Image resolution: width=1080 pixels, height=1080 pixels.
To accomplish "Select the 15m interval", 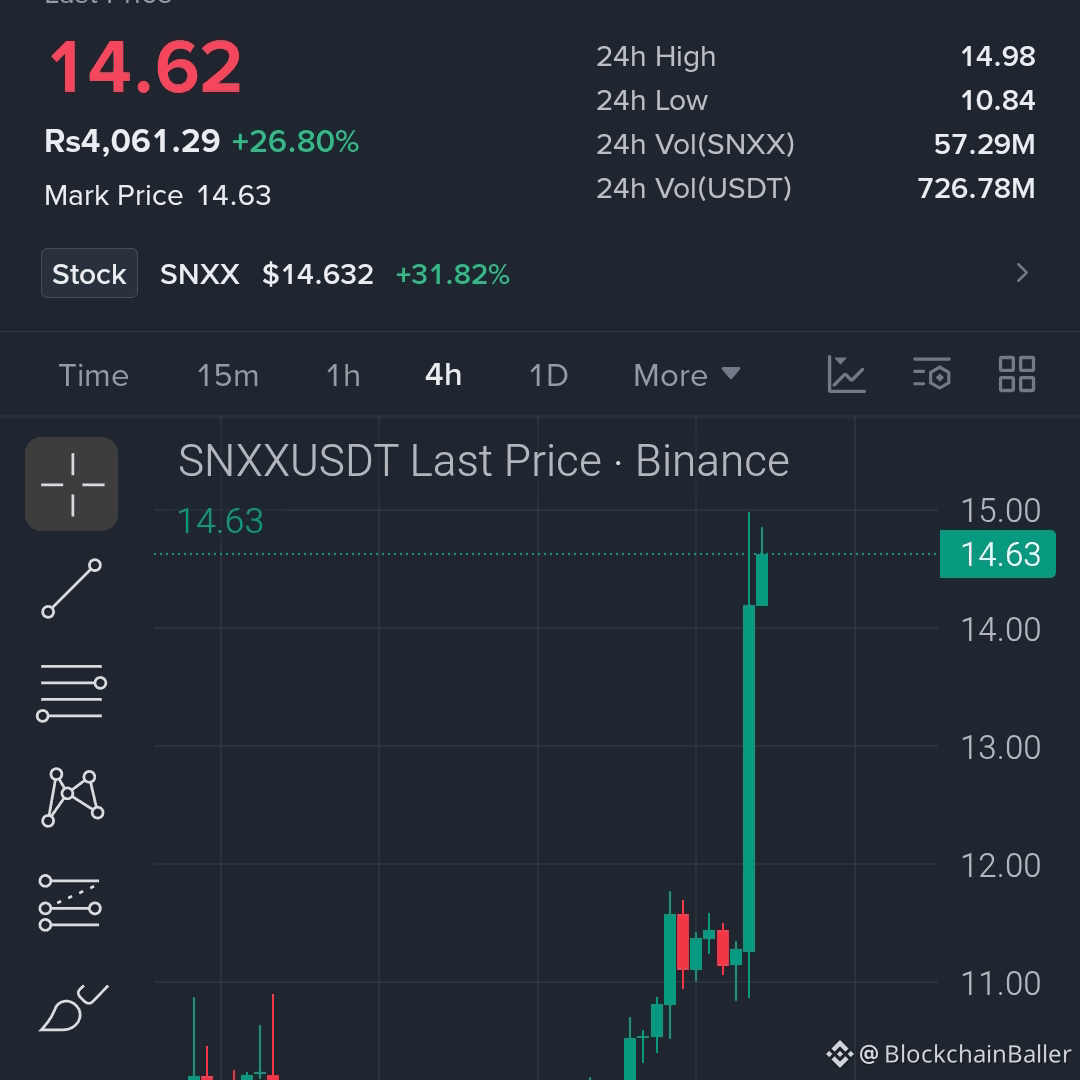I will pos(228,375).
